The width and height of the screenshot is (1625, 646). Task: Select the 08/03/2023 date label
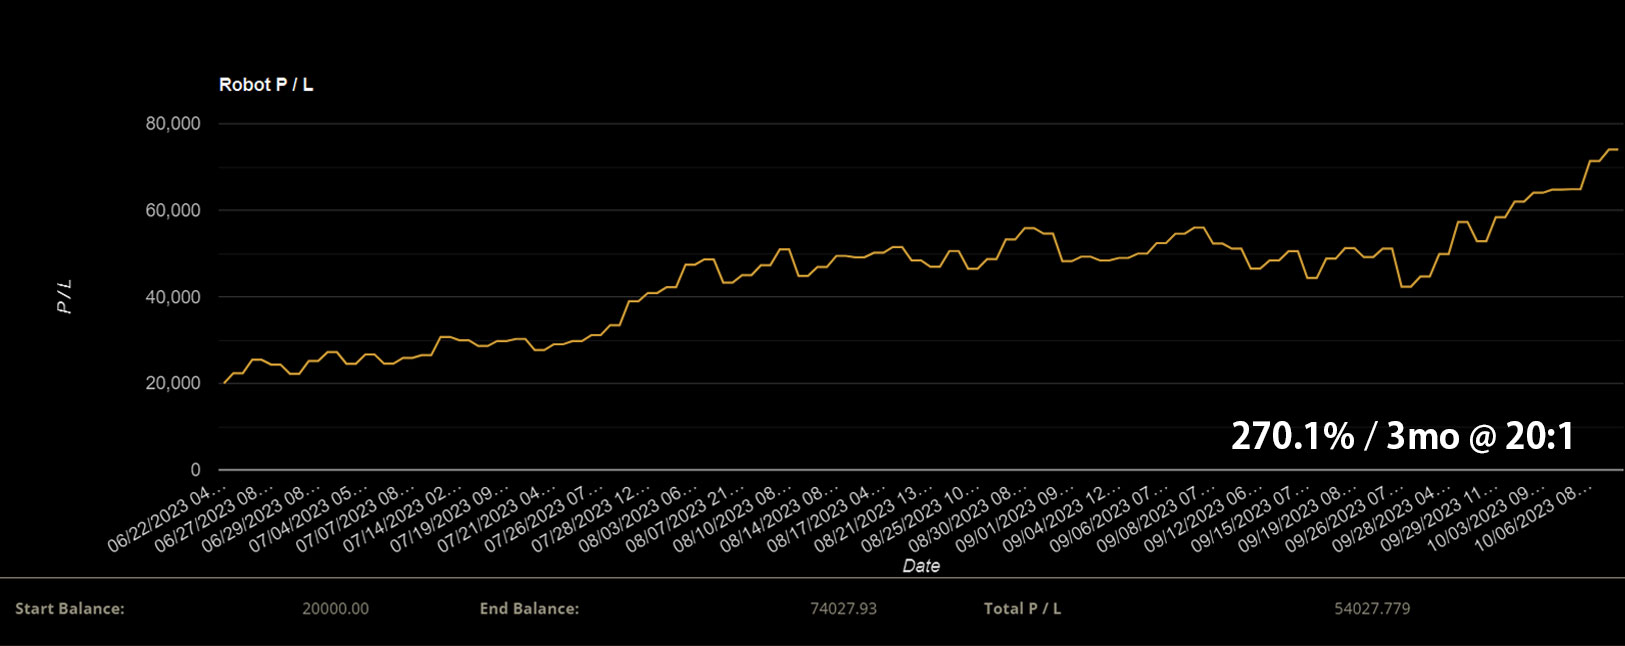(x=636, y=519)
